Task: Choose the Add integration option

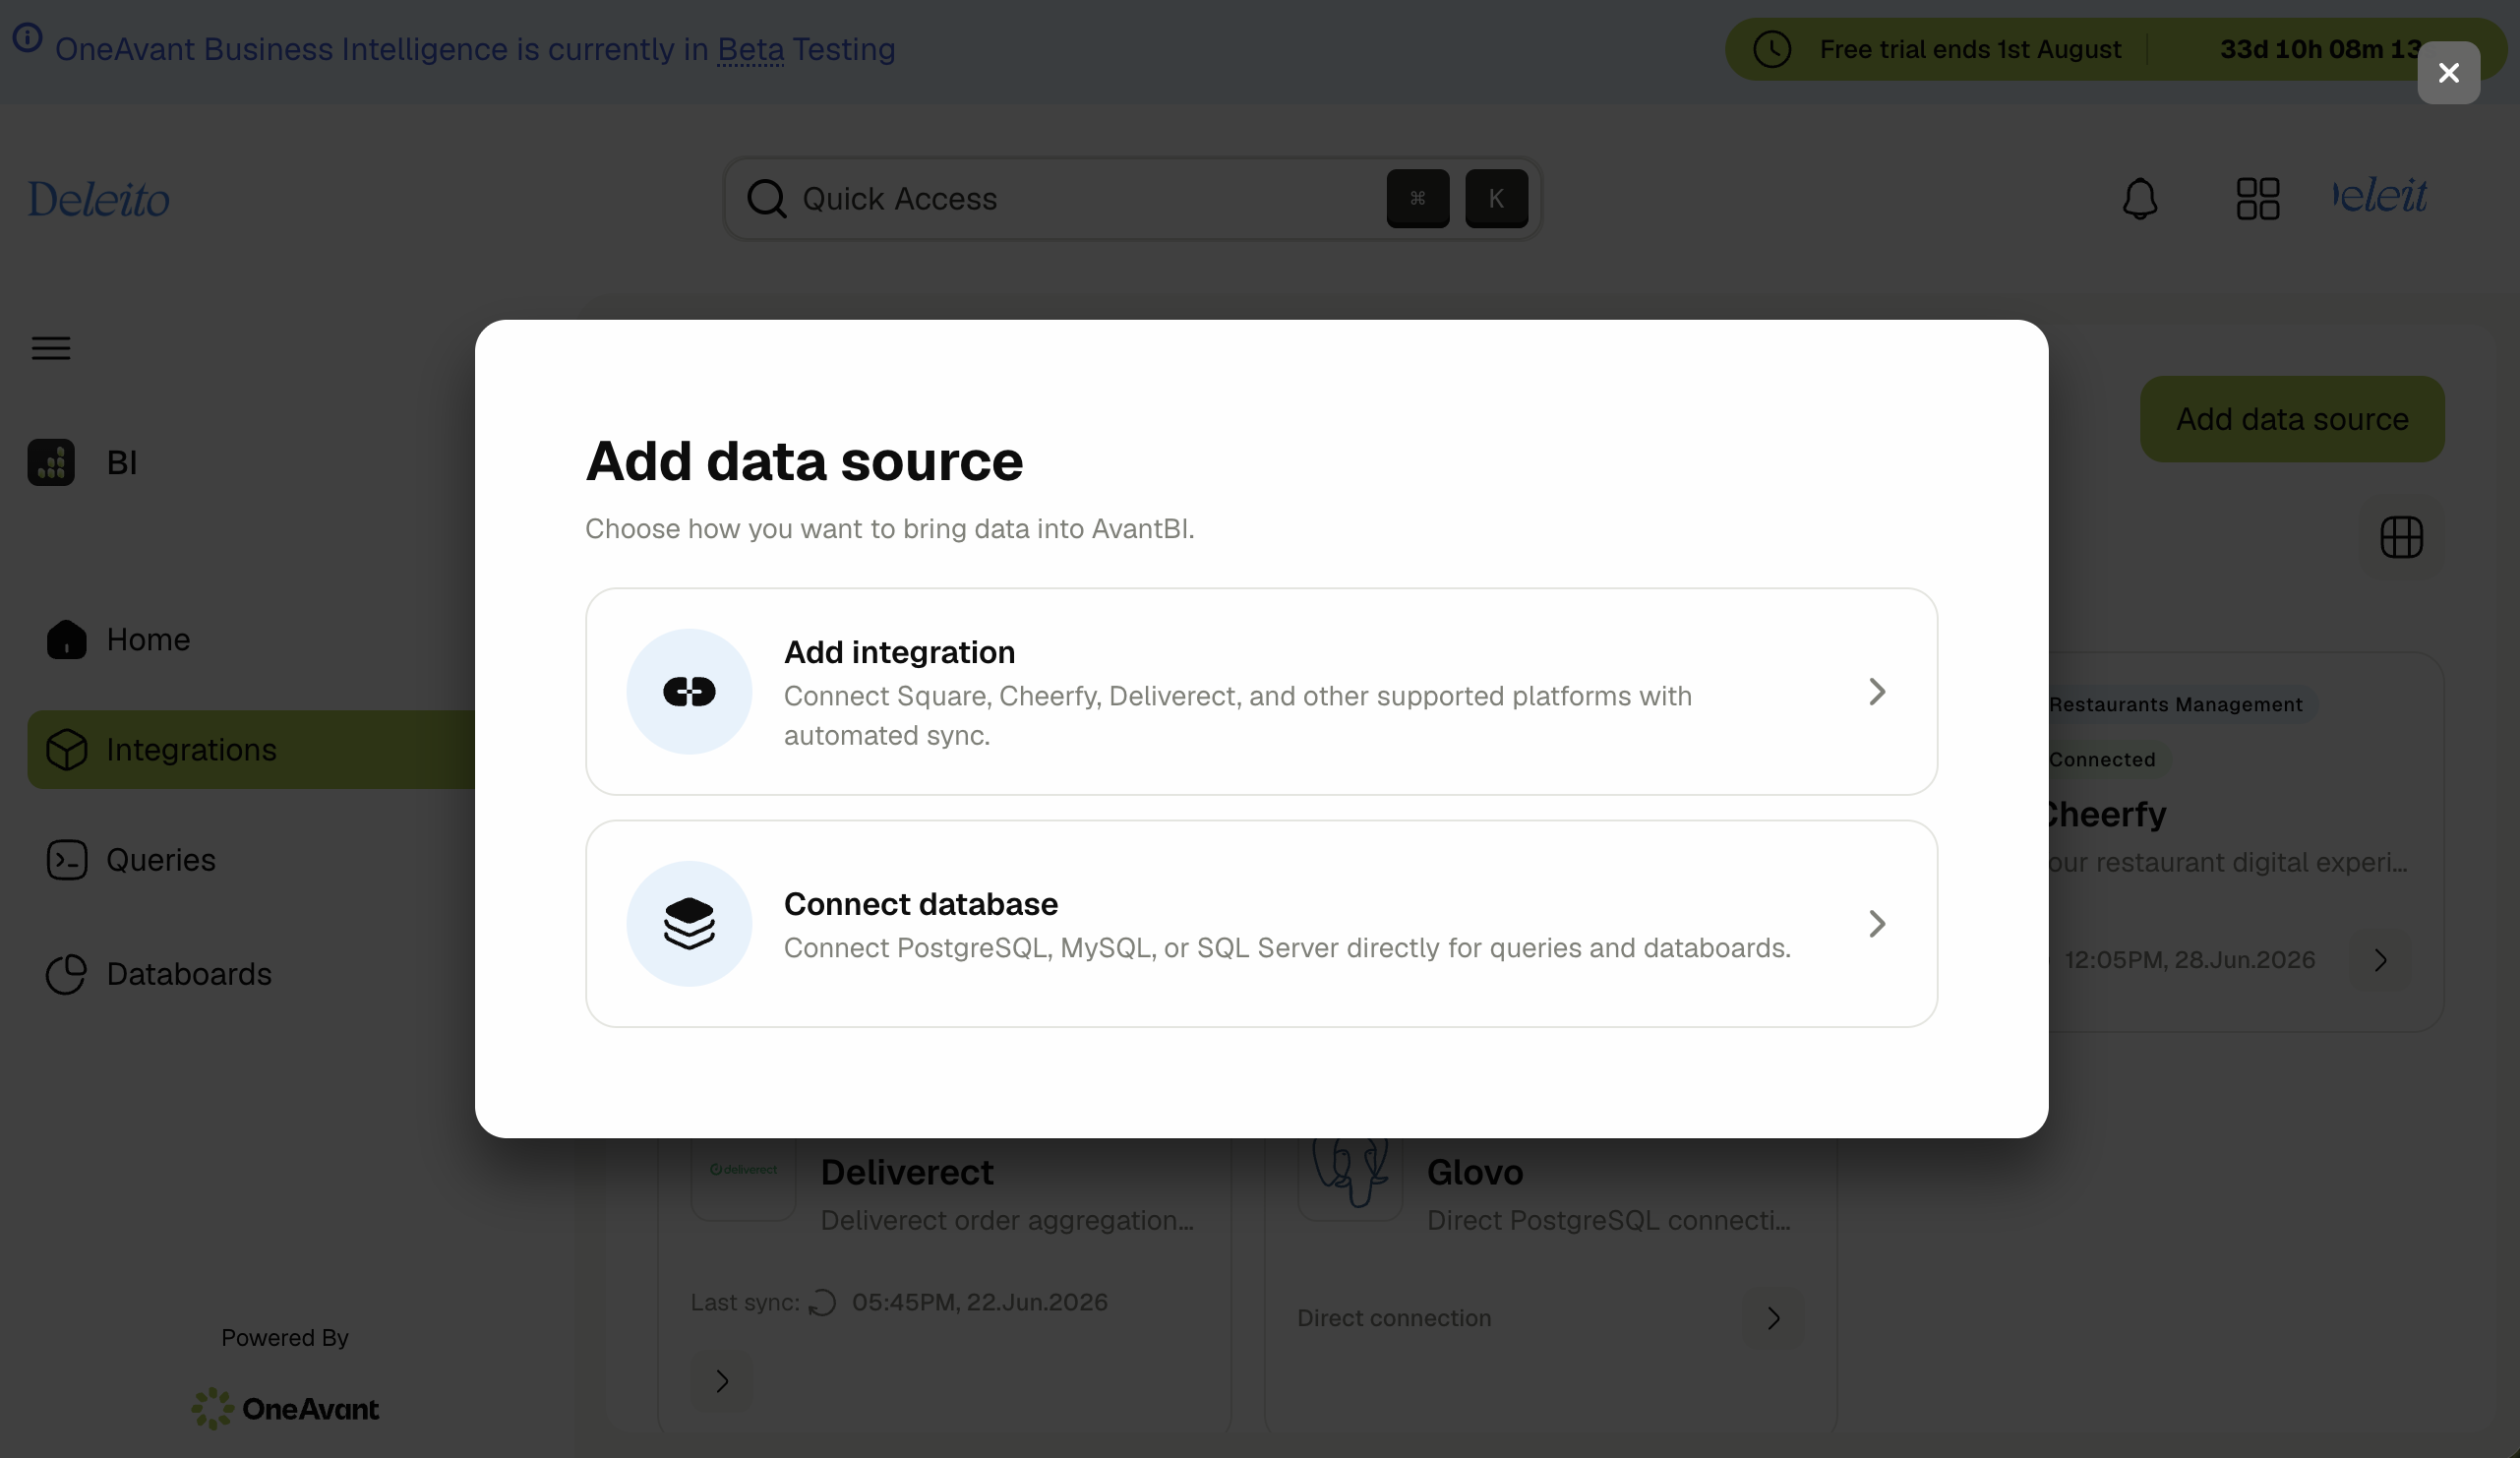Action: tap(1261, 691)
